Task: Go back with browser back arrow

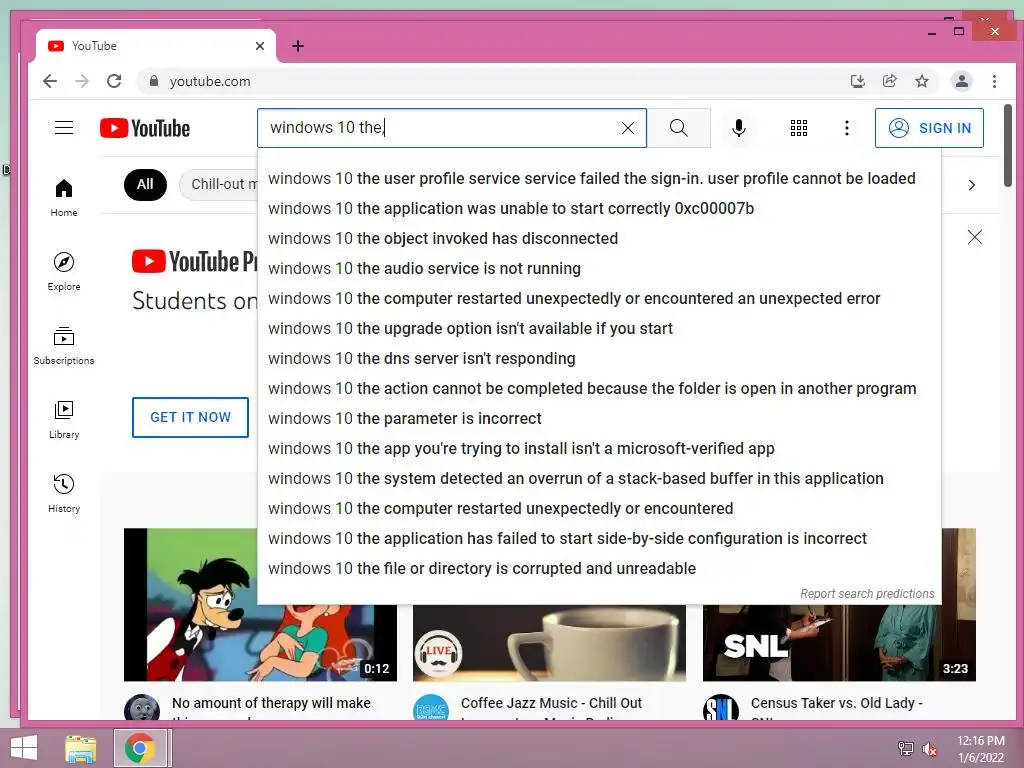Action: [x=50, y=81]
